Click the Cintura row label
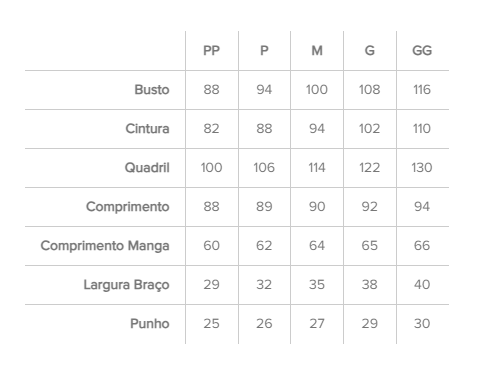 (x=147, y=129)
